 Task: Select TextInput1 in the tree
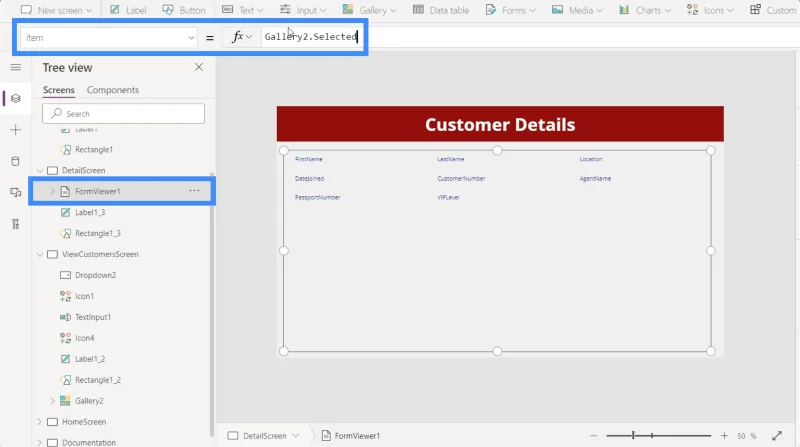(x=93, y=317)
